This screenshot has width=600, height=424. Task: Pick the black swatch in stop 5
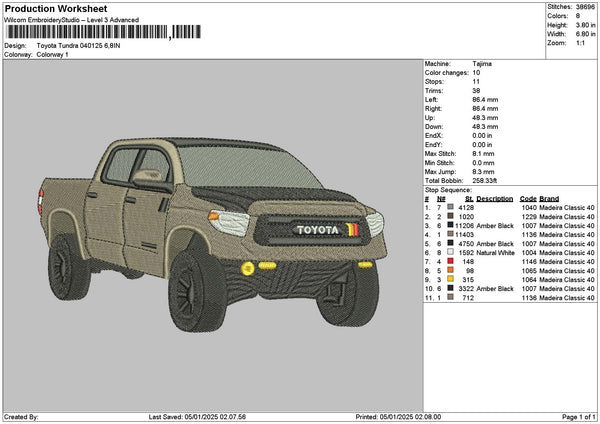point(450,243)
